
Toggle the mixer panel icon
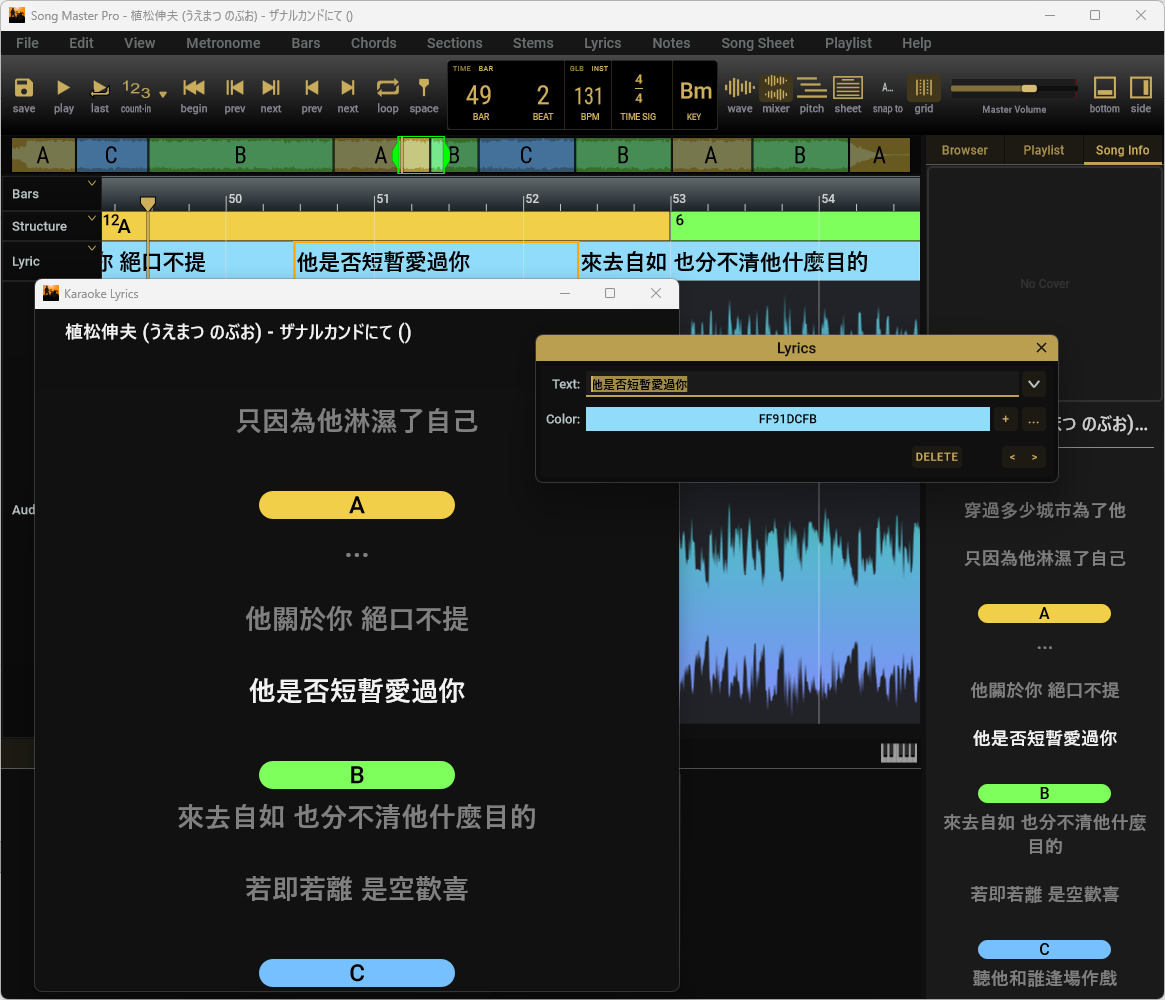776,88
